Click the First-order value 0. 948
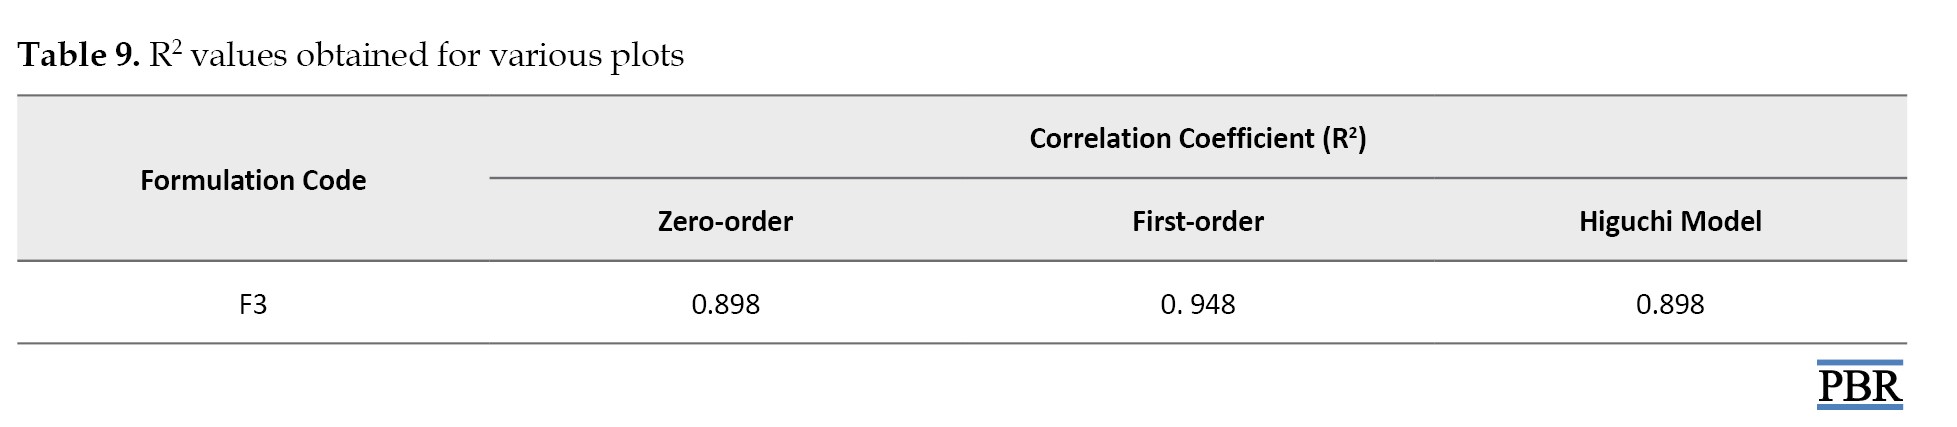This screenshot has width=1957, height=427. 1198,304
